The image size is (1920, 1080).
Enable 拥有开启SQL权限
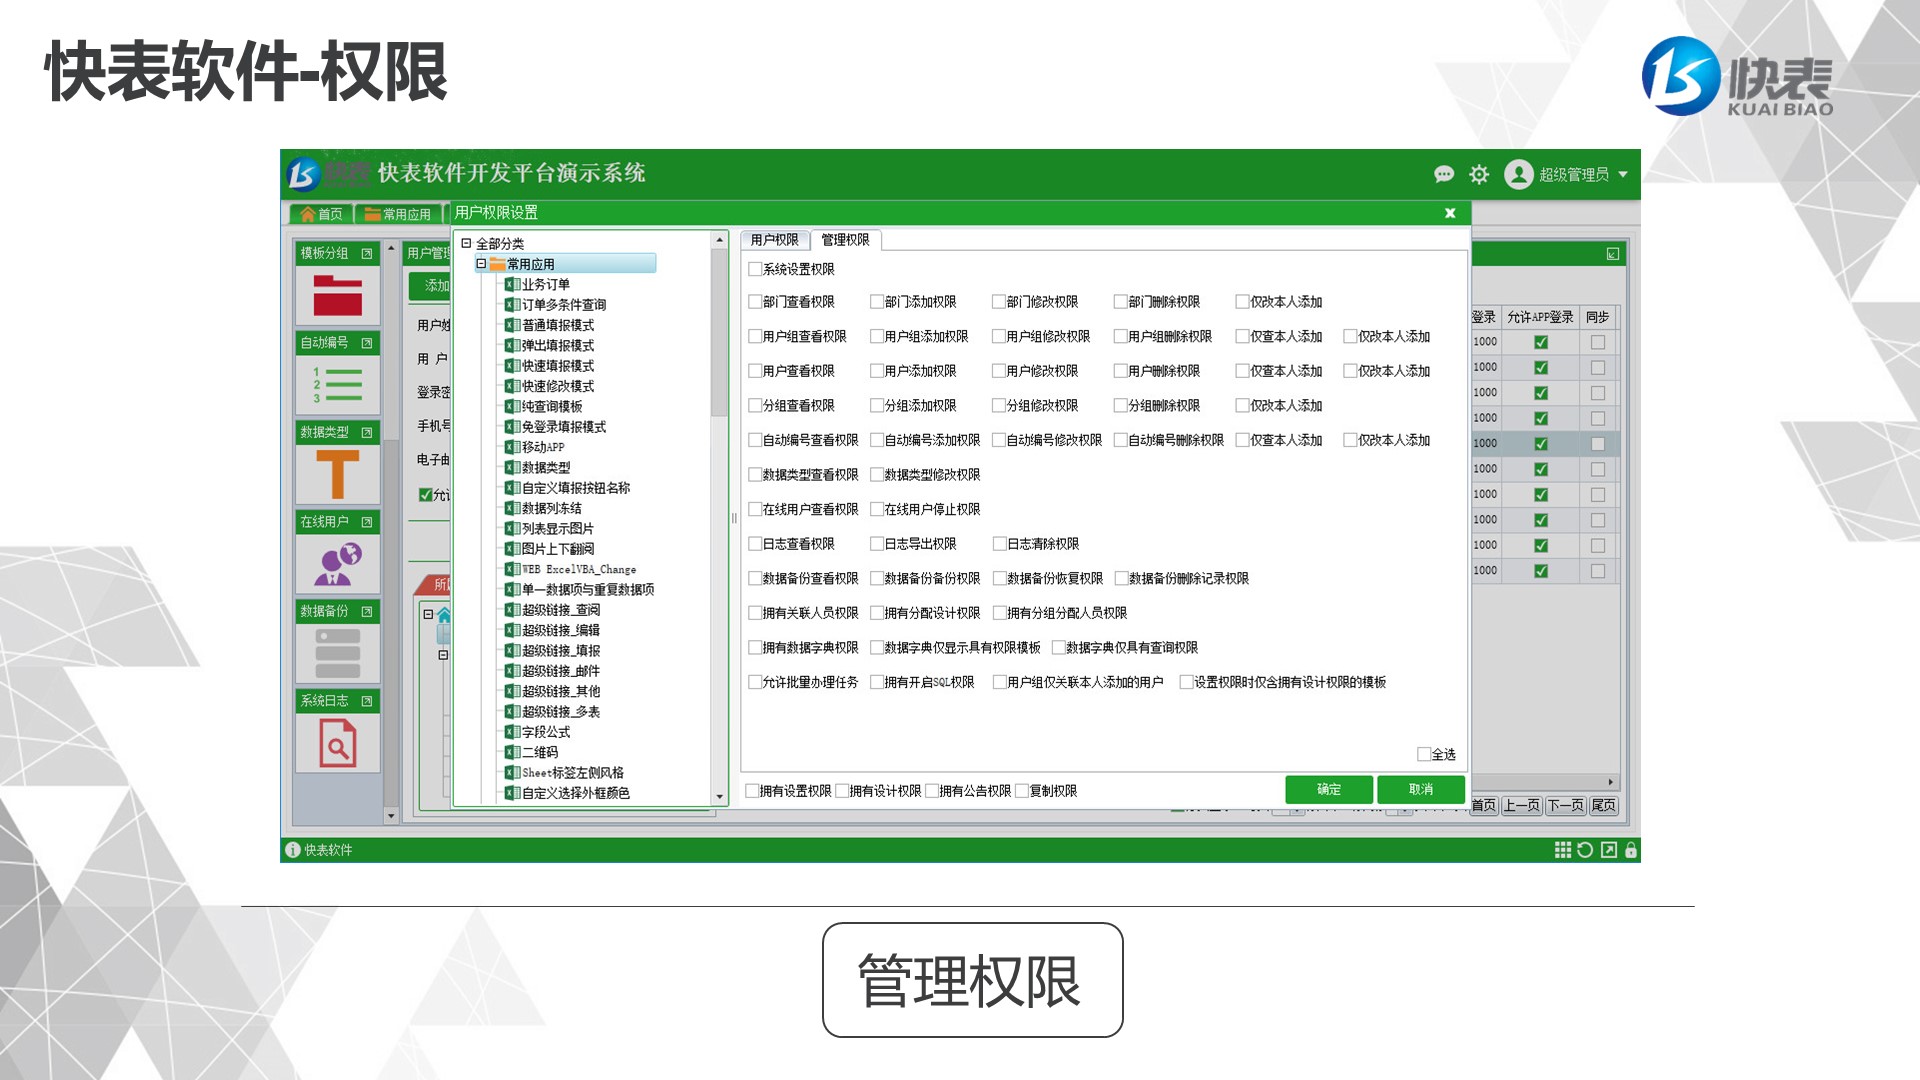[x=877, y=683]
